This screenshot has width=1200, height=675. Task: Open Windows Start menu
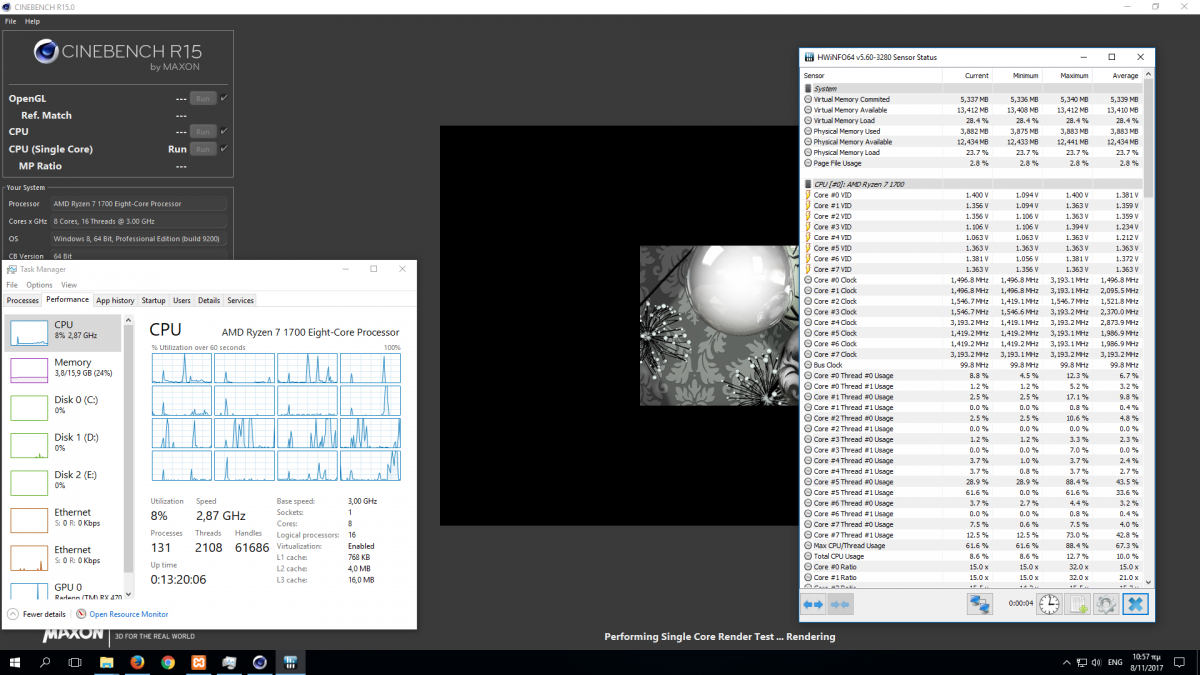15,662
